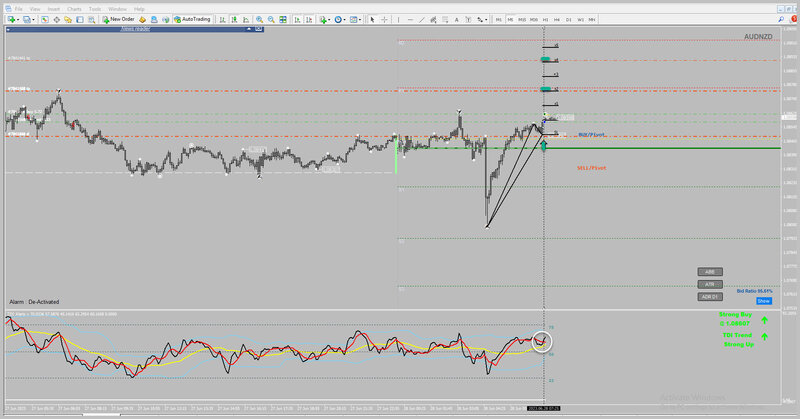Select the crosshair tool
Viewport: 800px width, 419px height.
(x=384, y=19)
